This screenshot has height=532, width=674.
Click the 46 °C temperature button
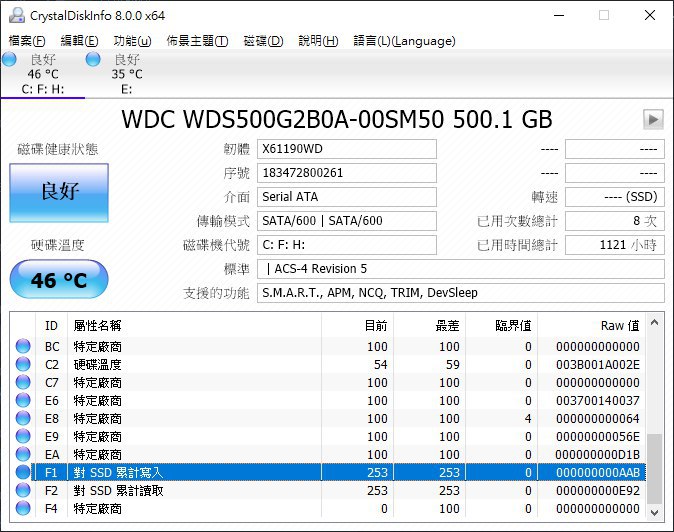59,279
